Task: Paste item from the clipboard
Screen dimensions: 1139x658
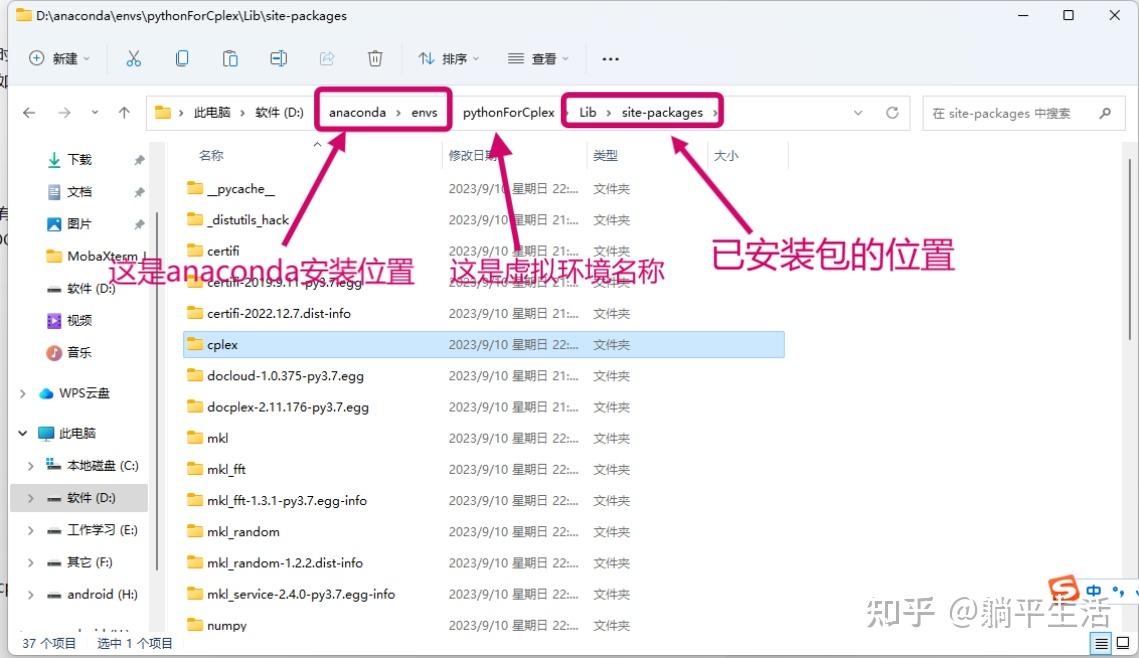Action: click(x=230, y=59)
